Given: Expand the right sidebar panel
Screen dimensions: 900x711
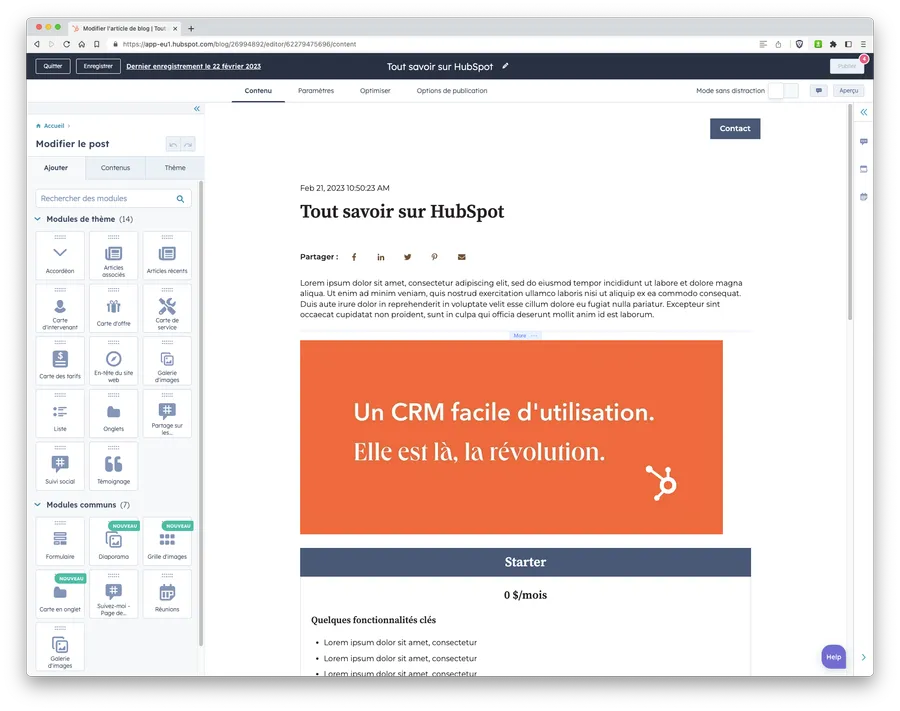Looking at the screenshot, I should tap(864, 112).
